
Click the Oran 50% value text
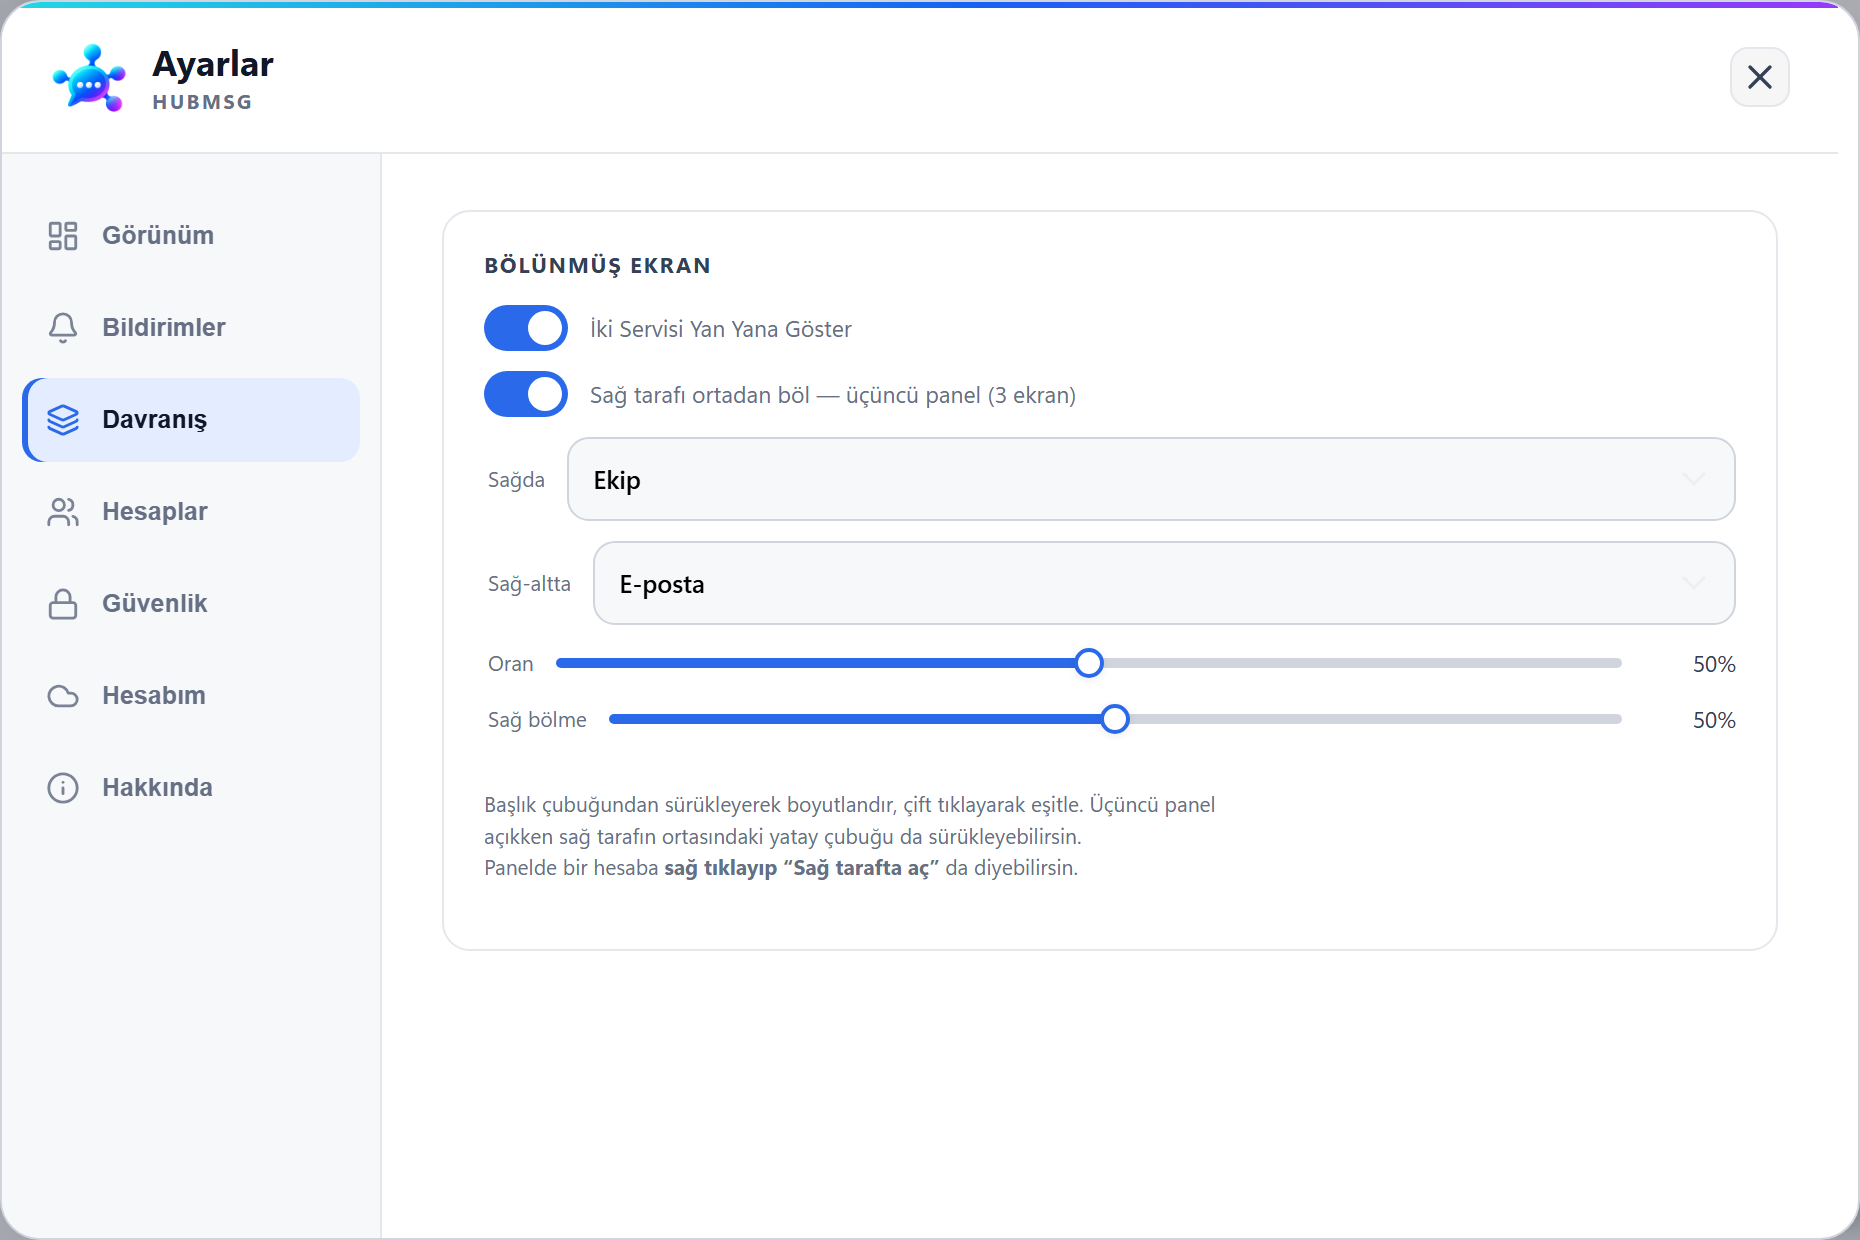[1714, 664]
